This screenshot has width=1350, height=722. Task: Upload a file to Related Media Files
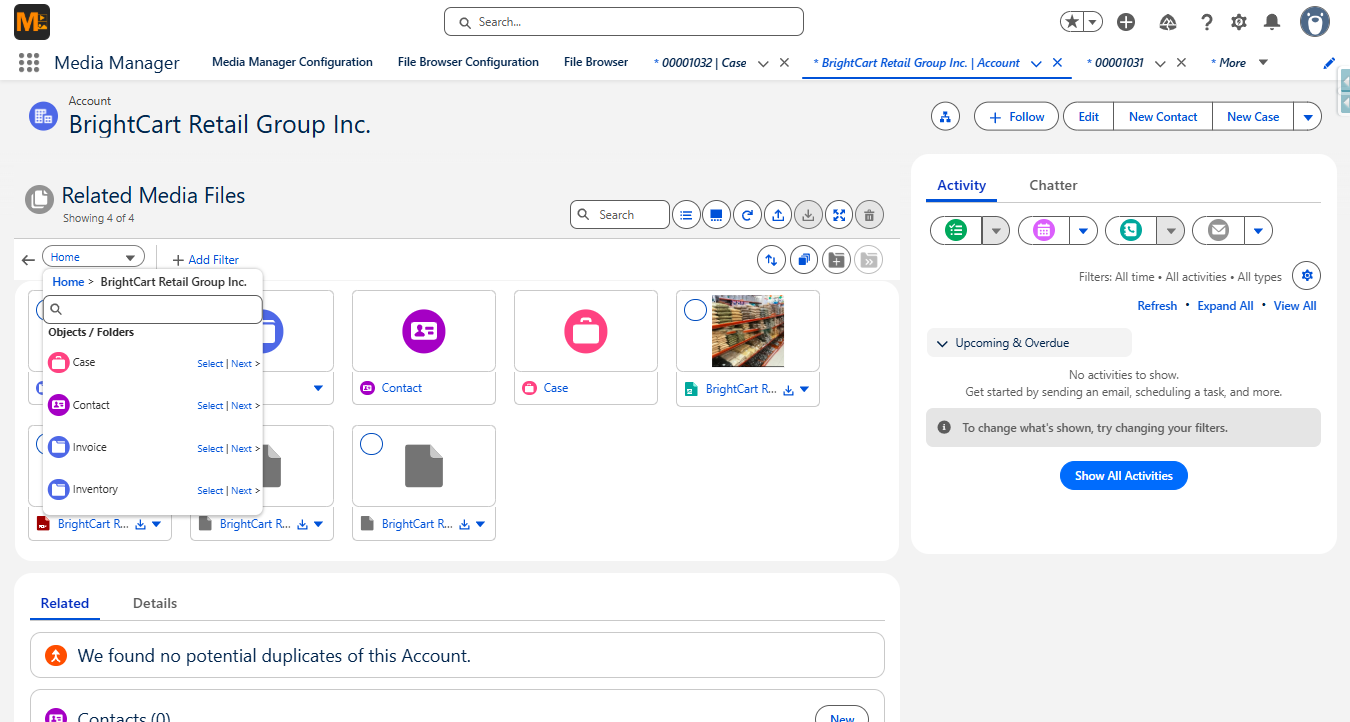(x=778, y=215)
